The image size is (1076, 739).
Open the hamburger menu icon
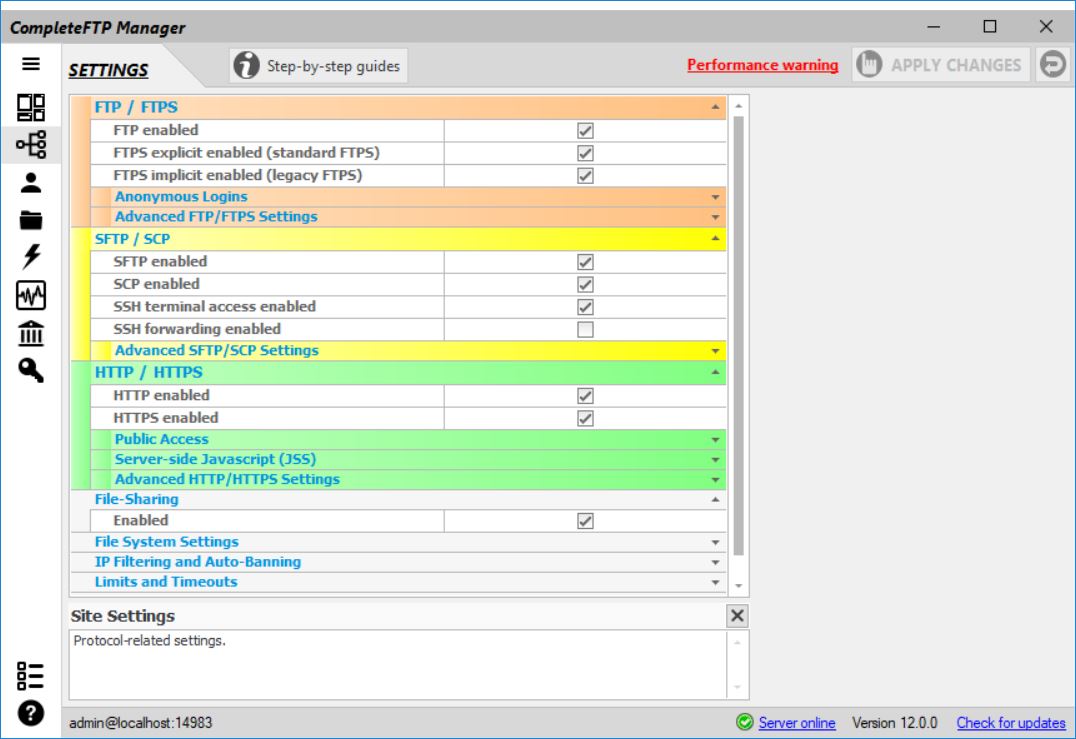pos(31,64)
